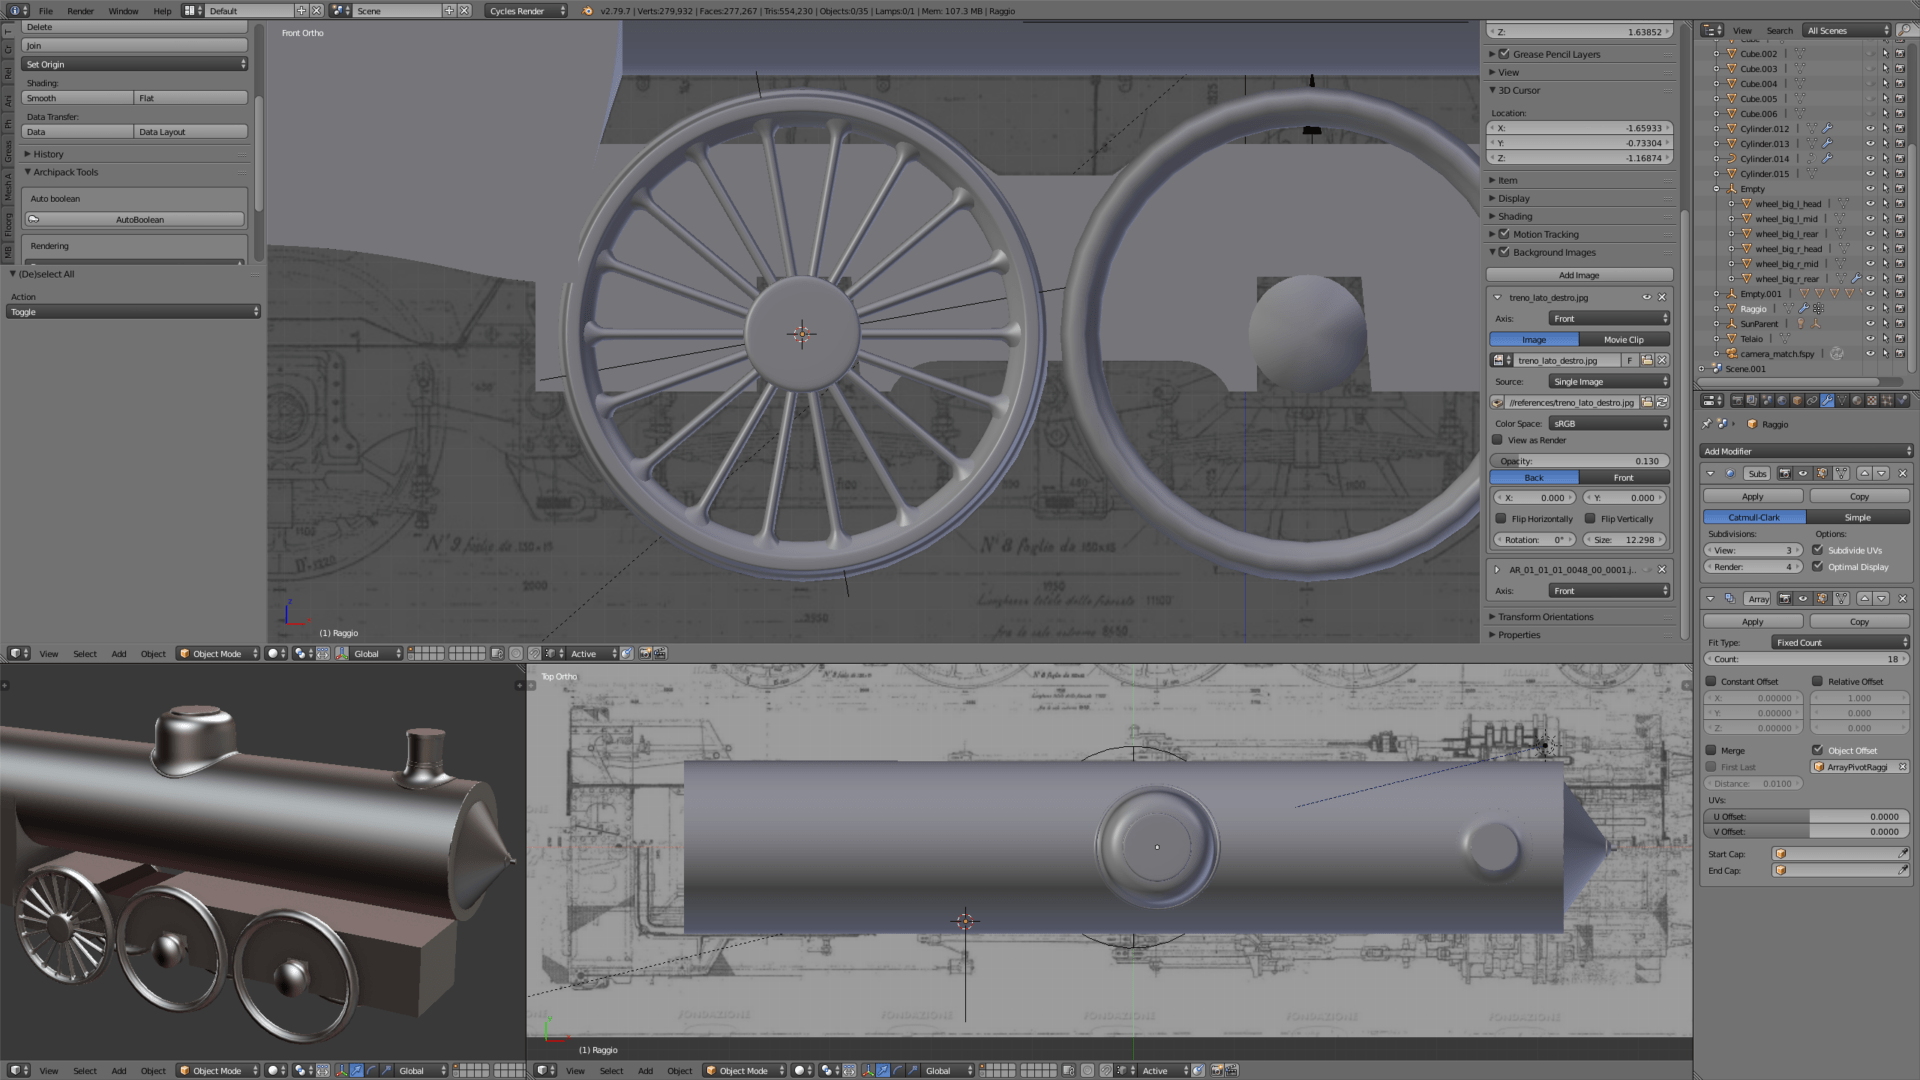
Task: Enable the Constant Offset checkbox
Action: 1711,681
